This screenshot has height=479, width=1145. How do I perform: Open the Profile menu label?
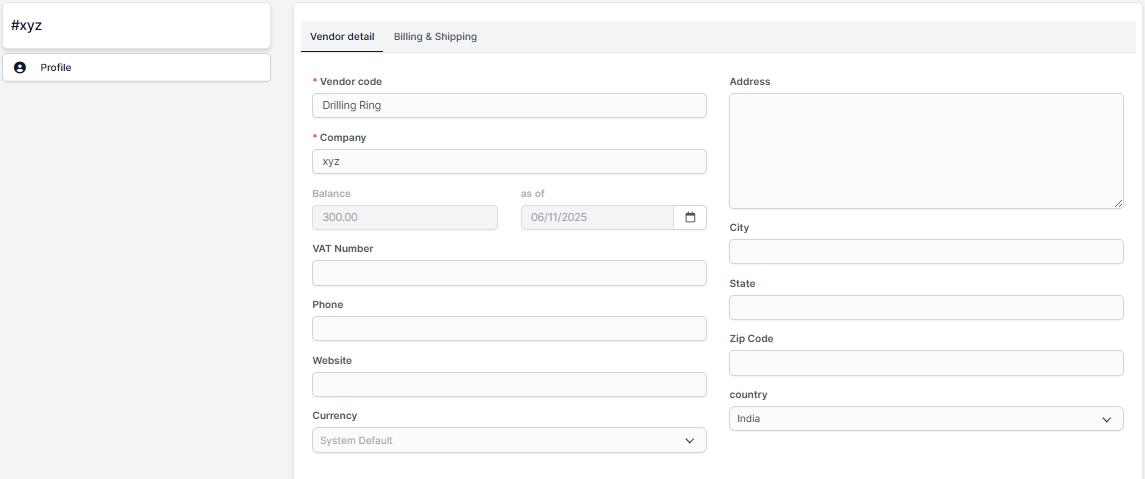[x=56, y=68]
